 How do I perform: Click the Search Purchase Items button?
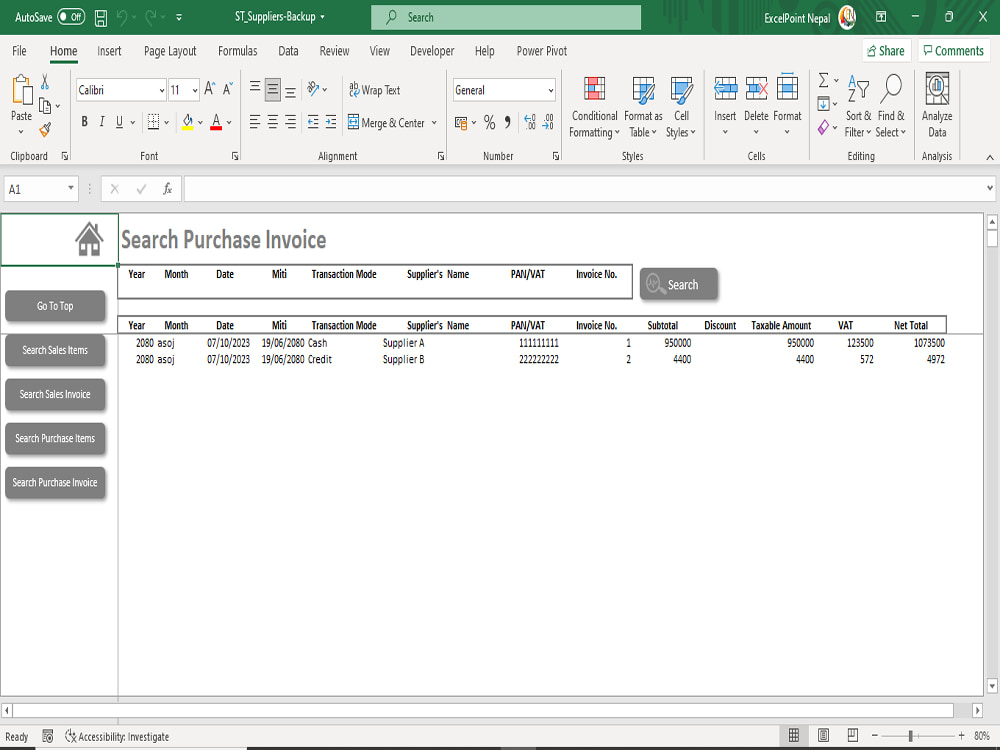pyautogui.click(x=55, y=439)
